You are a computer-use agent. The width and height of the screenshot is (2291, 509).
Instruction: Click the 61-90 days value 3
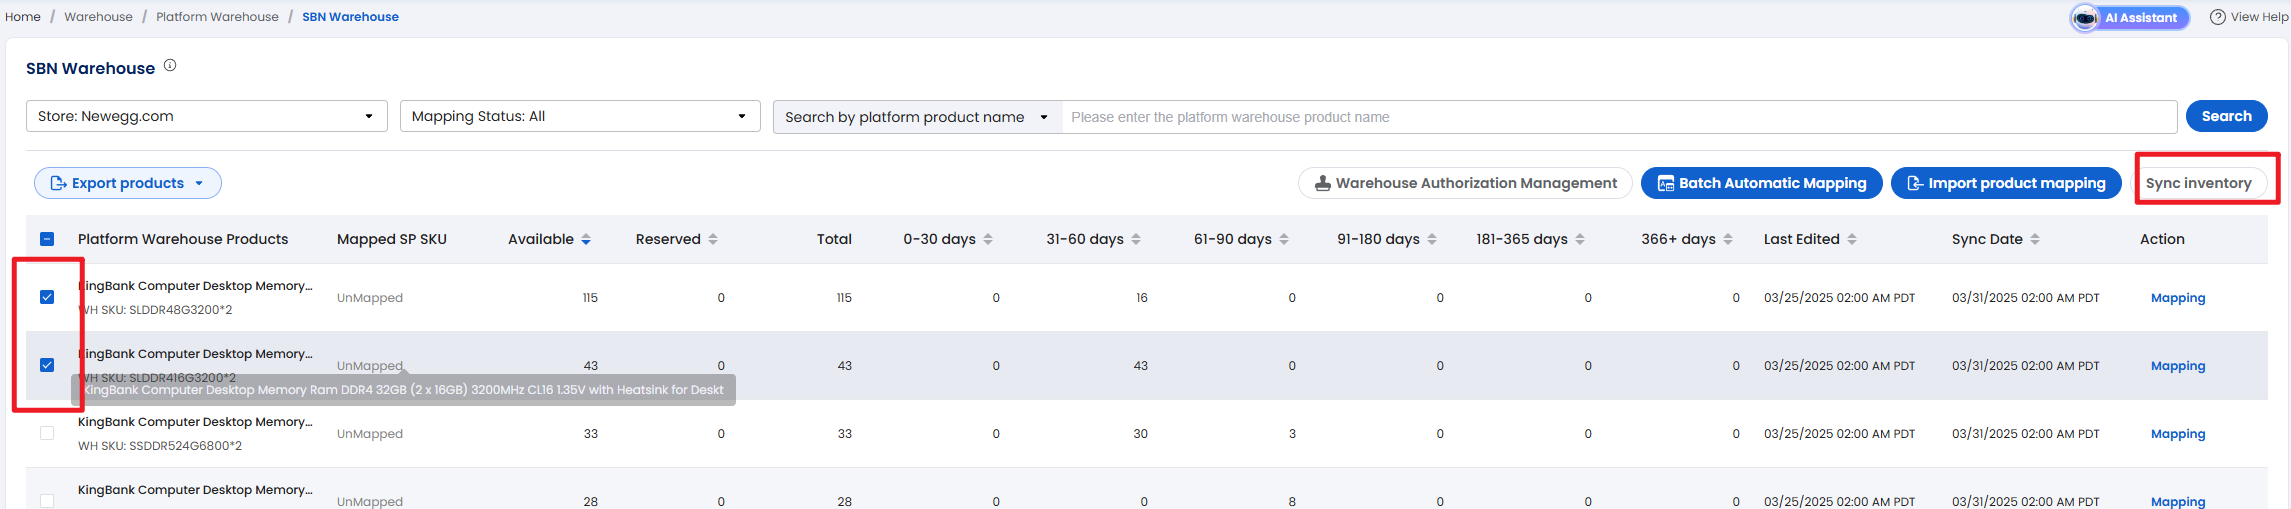(x=1292, y=434)
